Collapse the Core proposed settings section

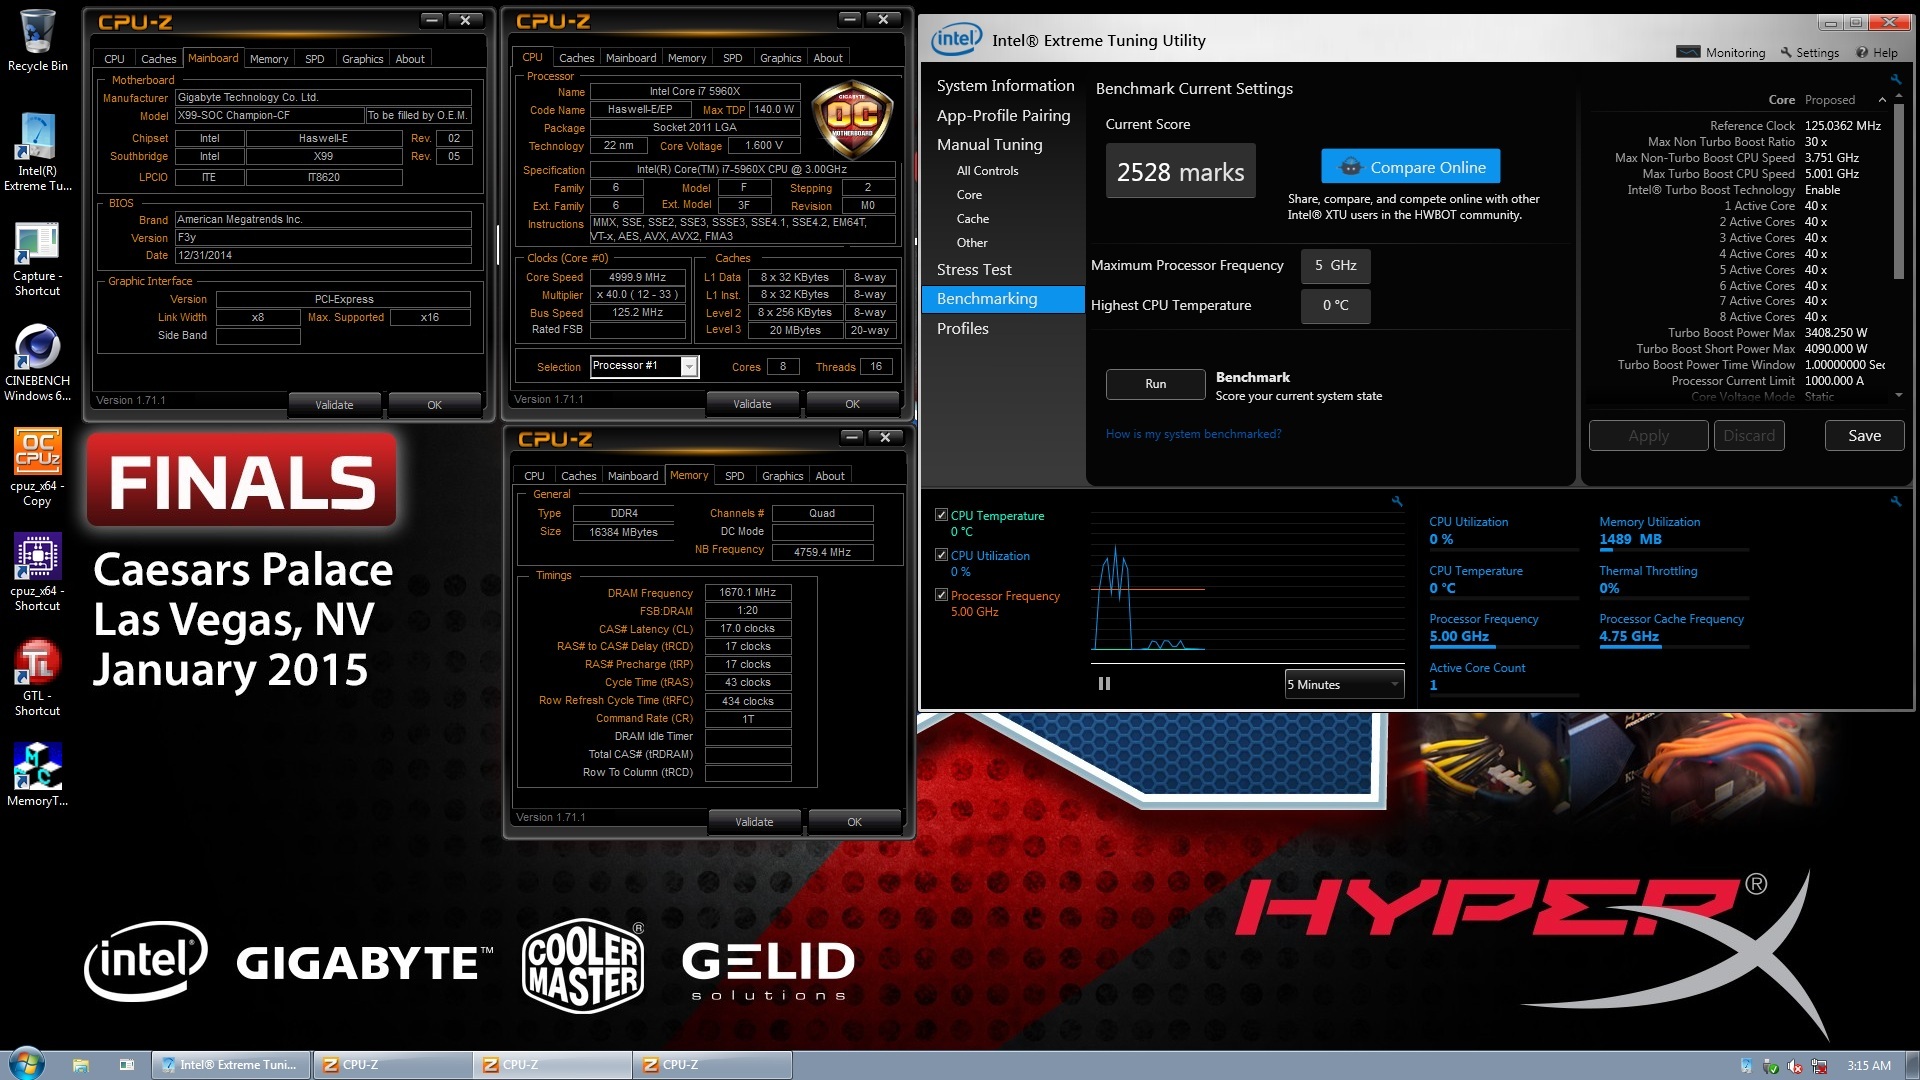(x=1882, y=100)
